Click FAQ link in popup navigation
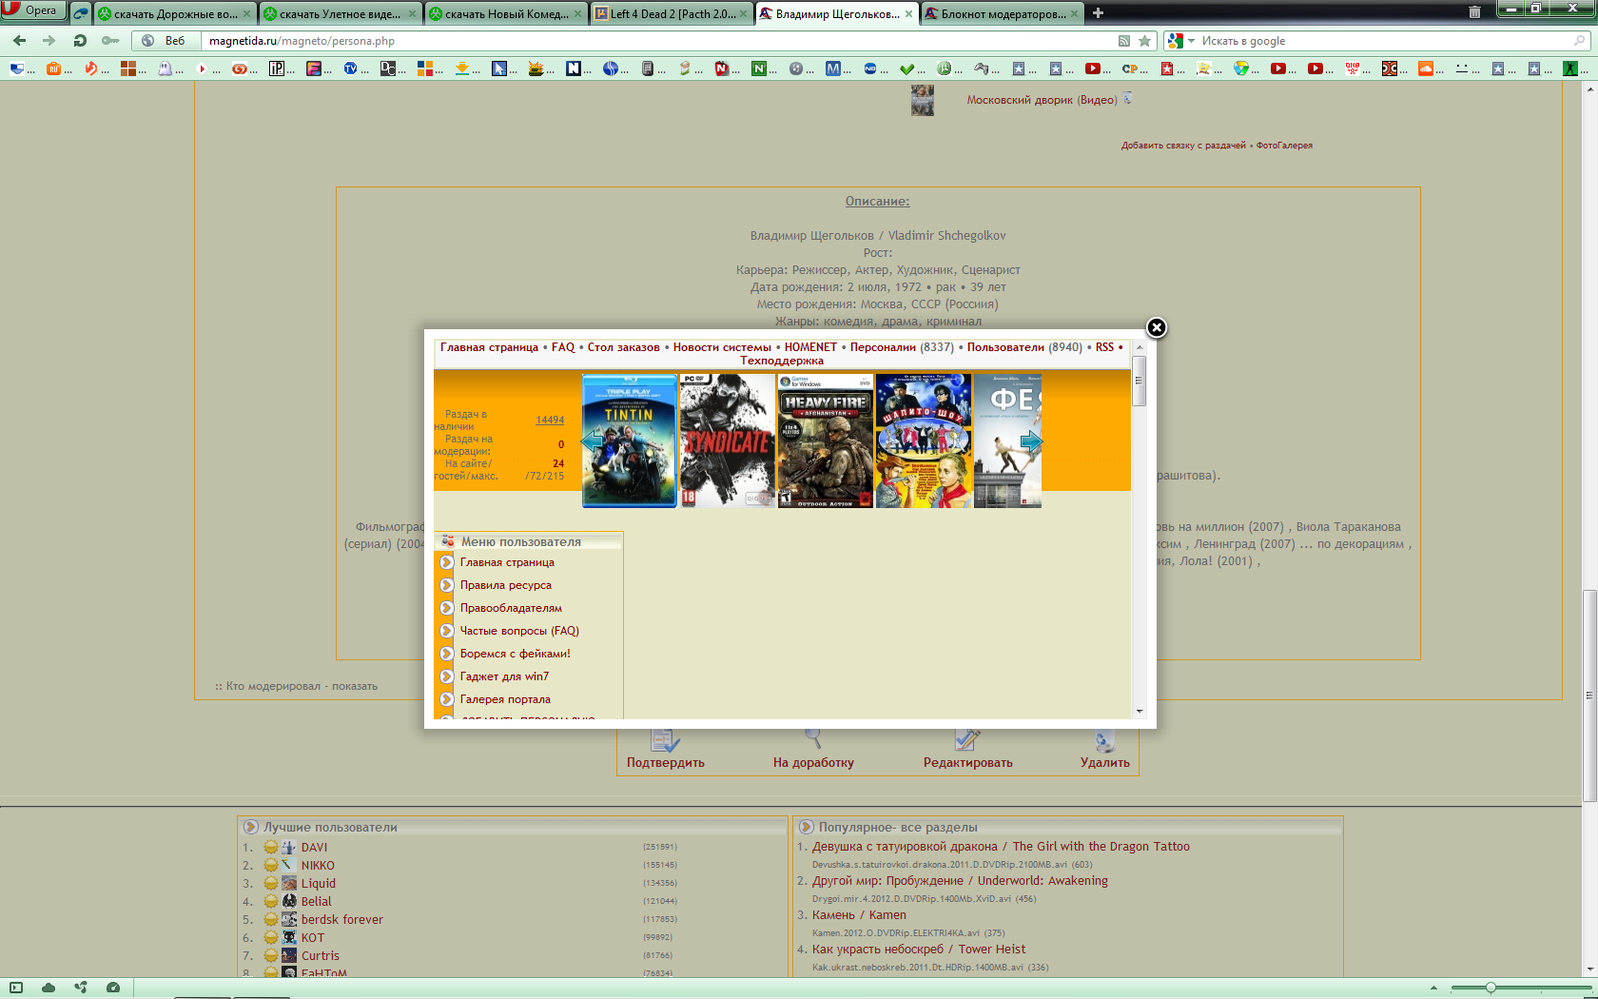This screenshot has width=1598, height=999. click(563, 347)
